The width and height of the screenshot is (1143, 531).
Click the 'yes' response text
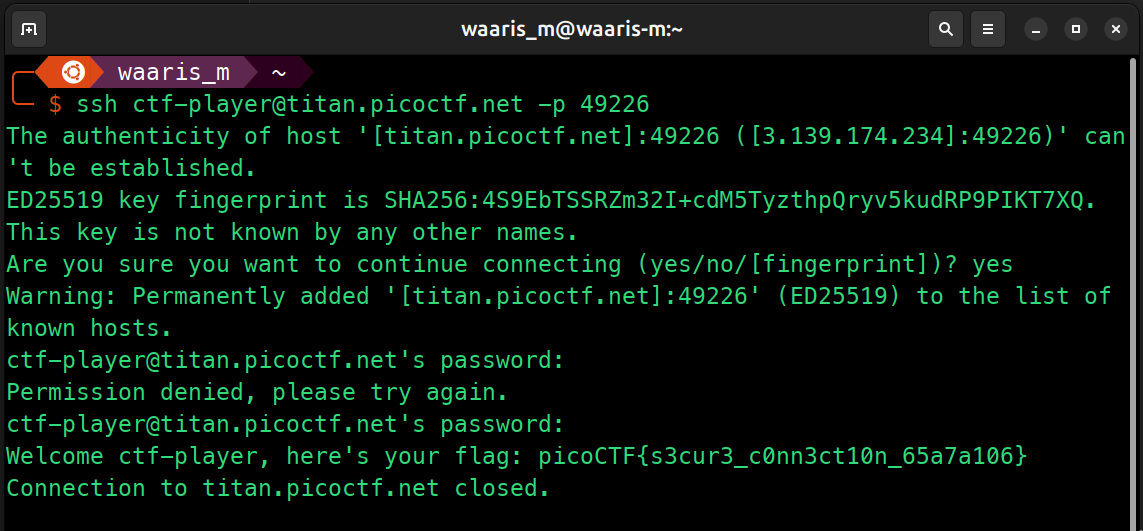click(x=992, y=264)
